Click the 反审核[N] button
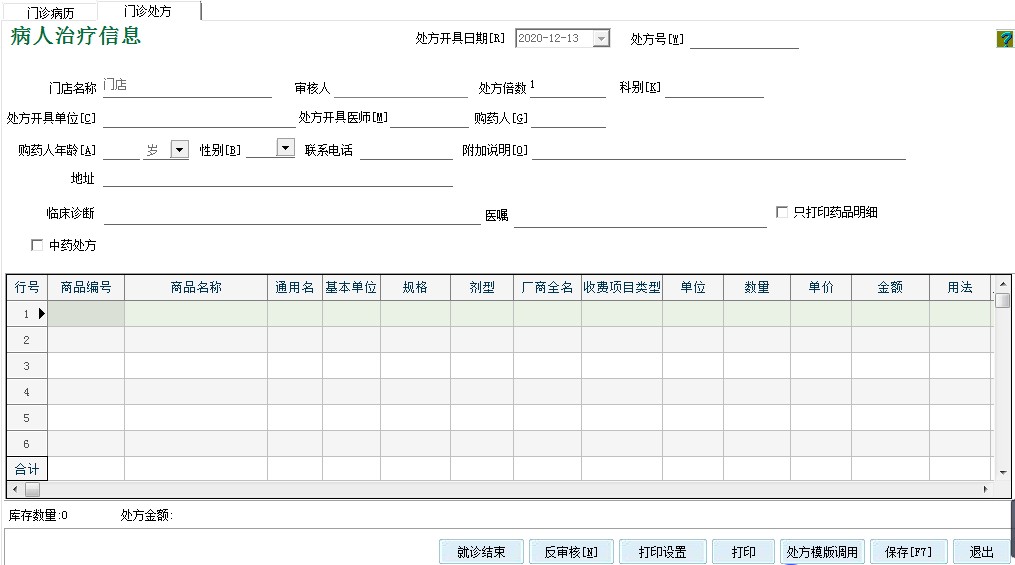 pos(570,551)
